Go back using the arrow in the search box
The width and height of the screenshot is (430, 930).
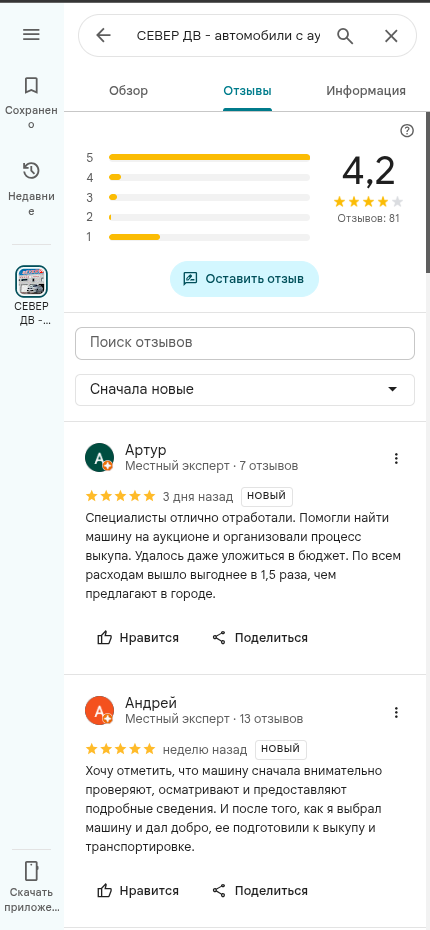pos(103,36)
